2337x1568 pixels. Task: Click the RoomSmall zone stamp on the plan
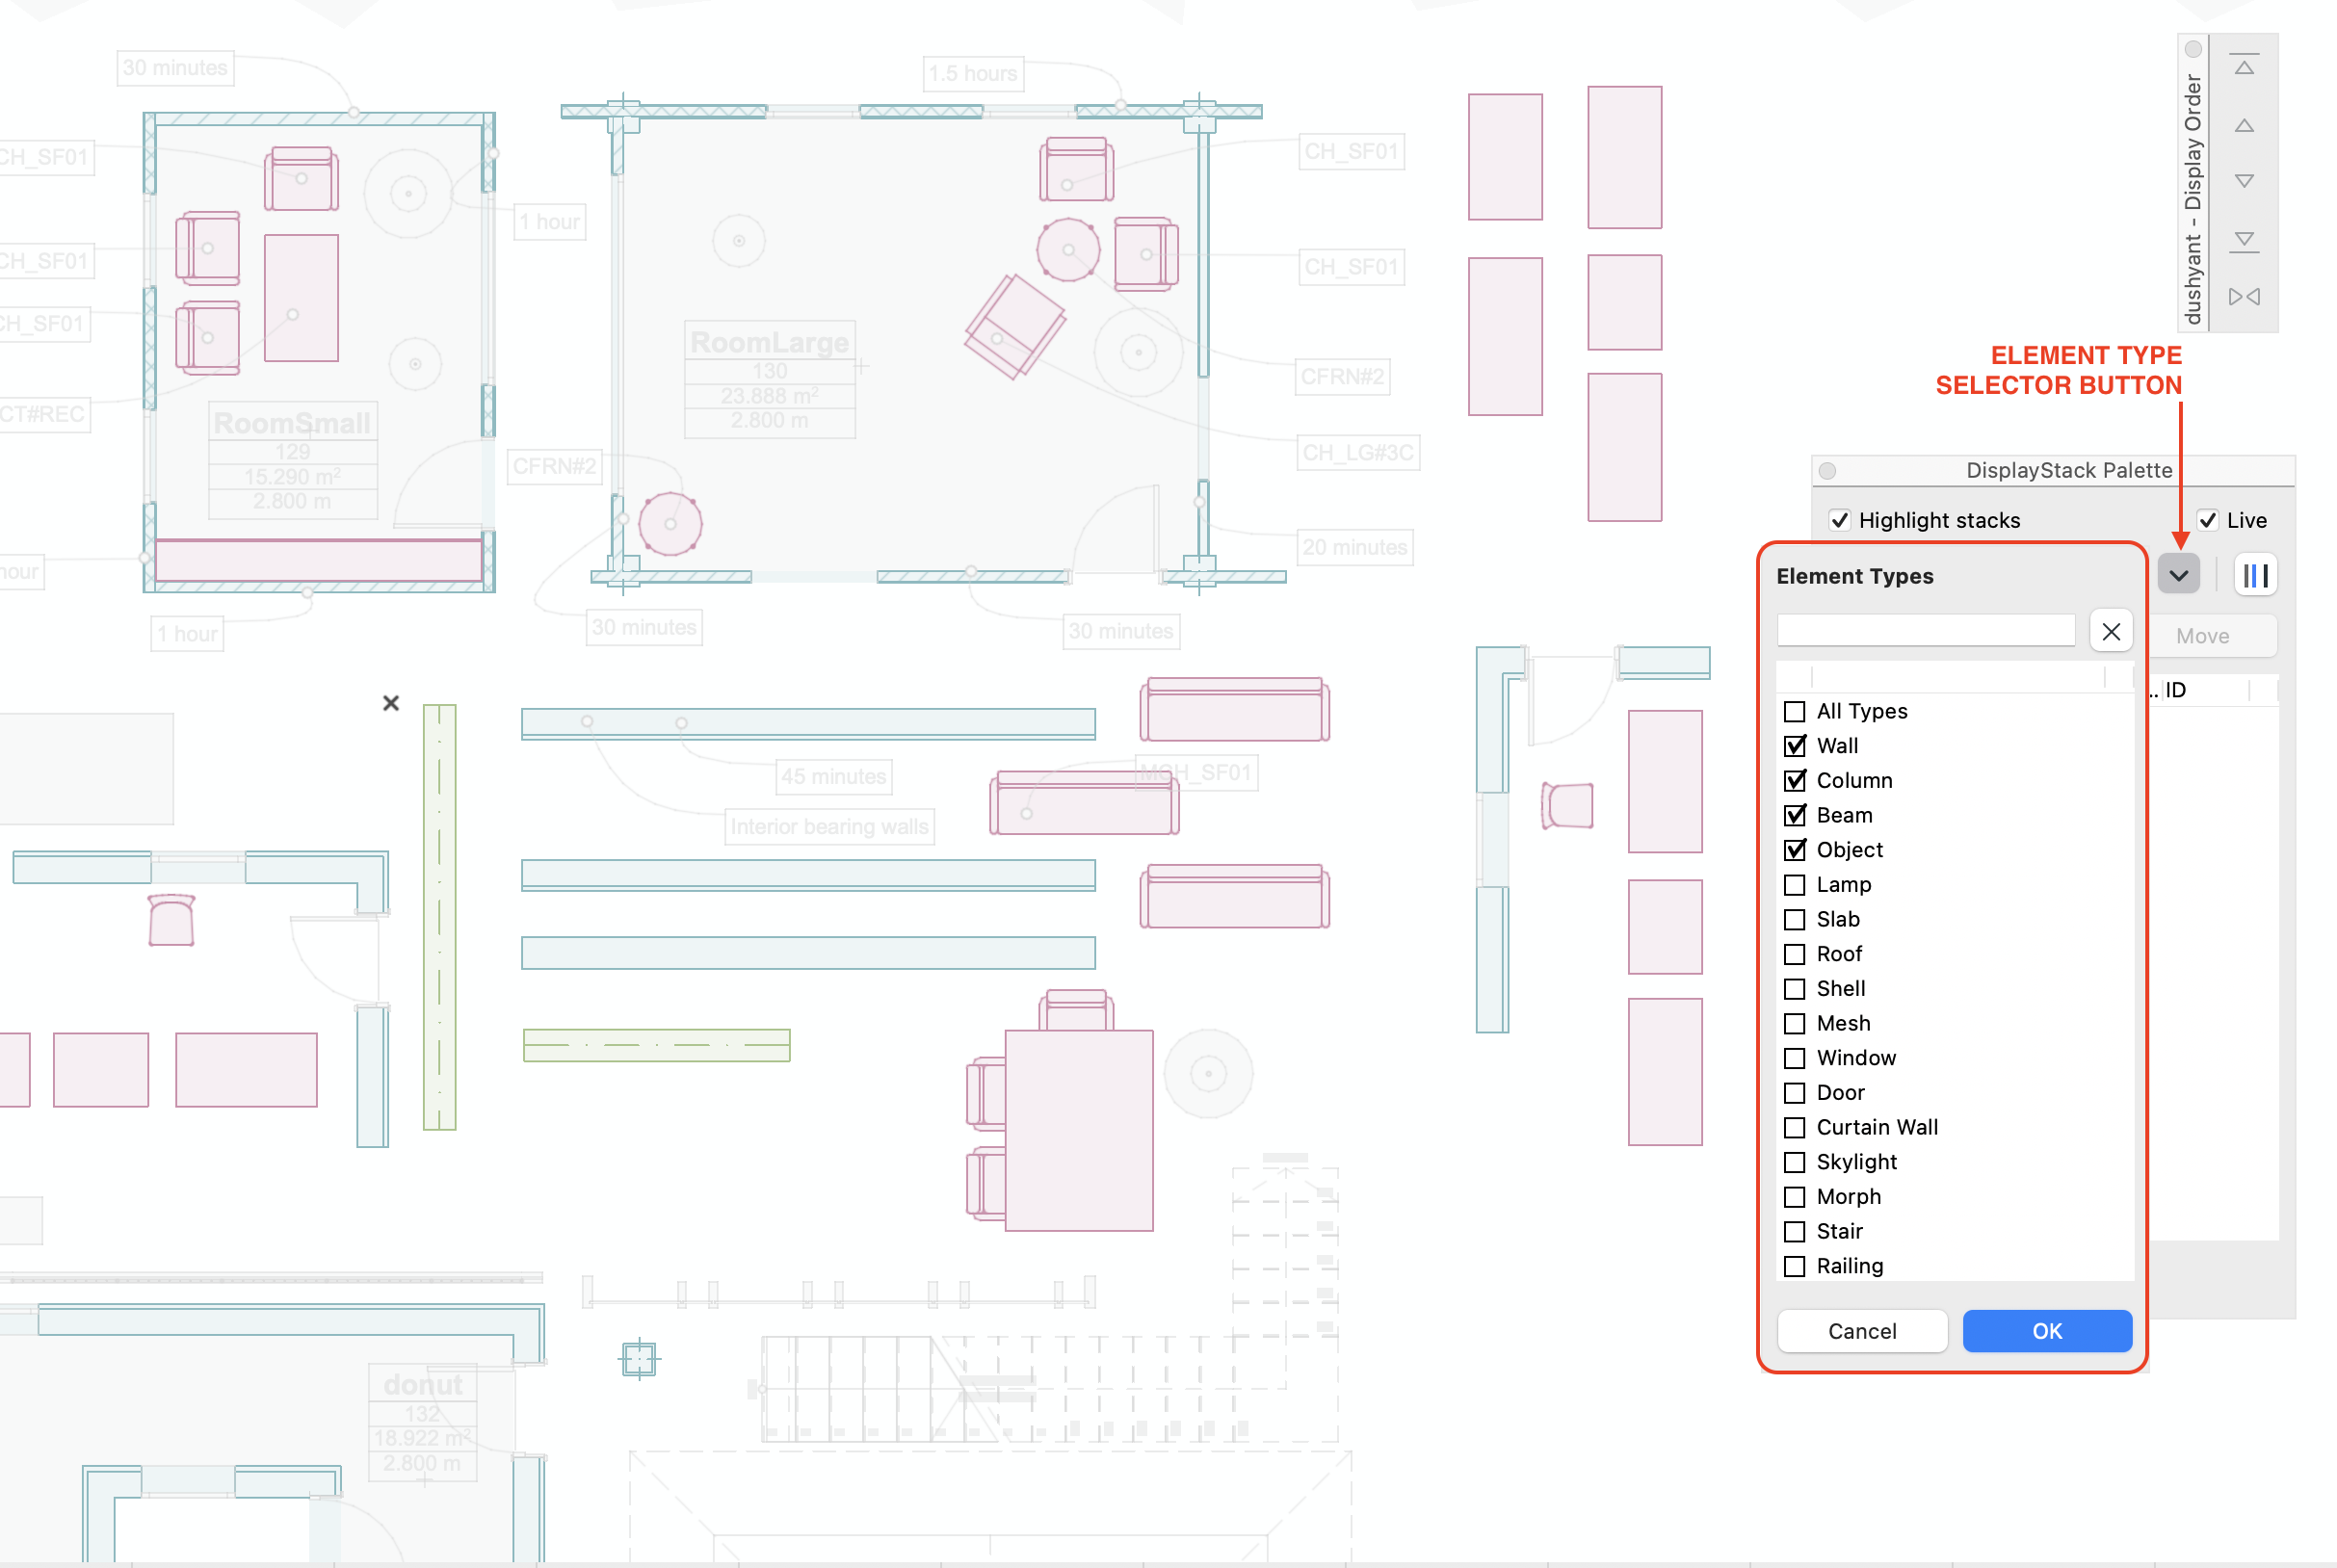click(x=293, y=460)
